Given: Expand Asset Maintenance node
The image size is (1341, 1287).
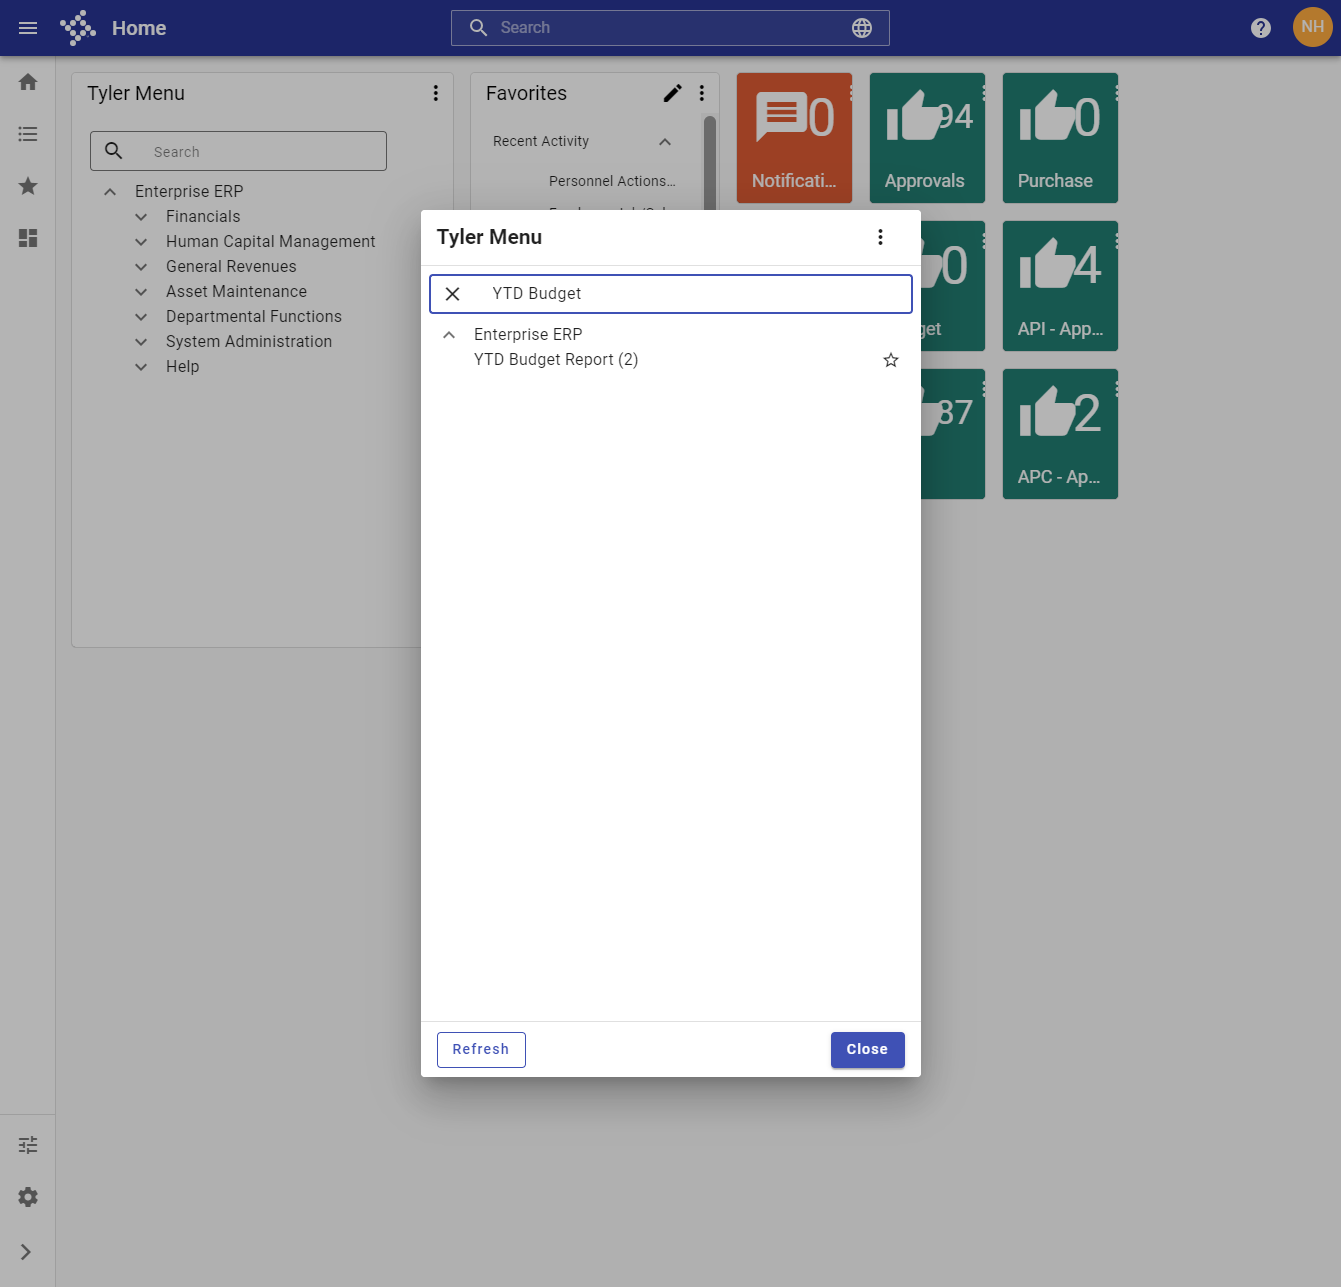Looking at the screenshot, I should [x=141, y=292].
